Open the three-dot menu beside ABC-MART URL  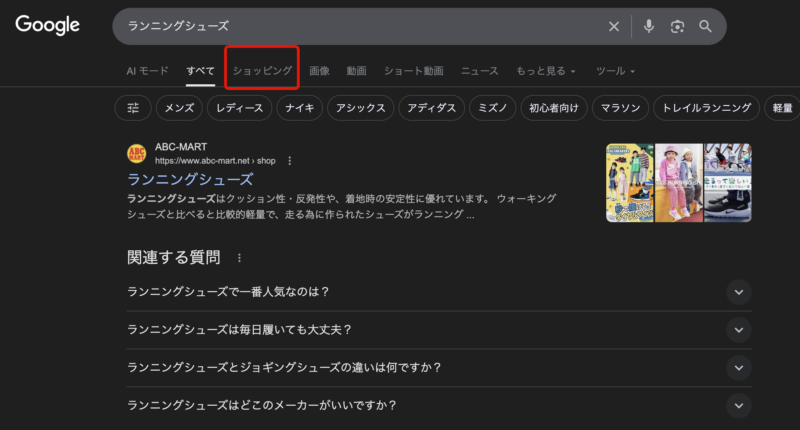(290, 160)
